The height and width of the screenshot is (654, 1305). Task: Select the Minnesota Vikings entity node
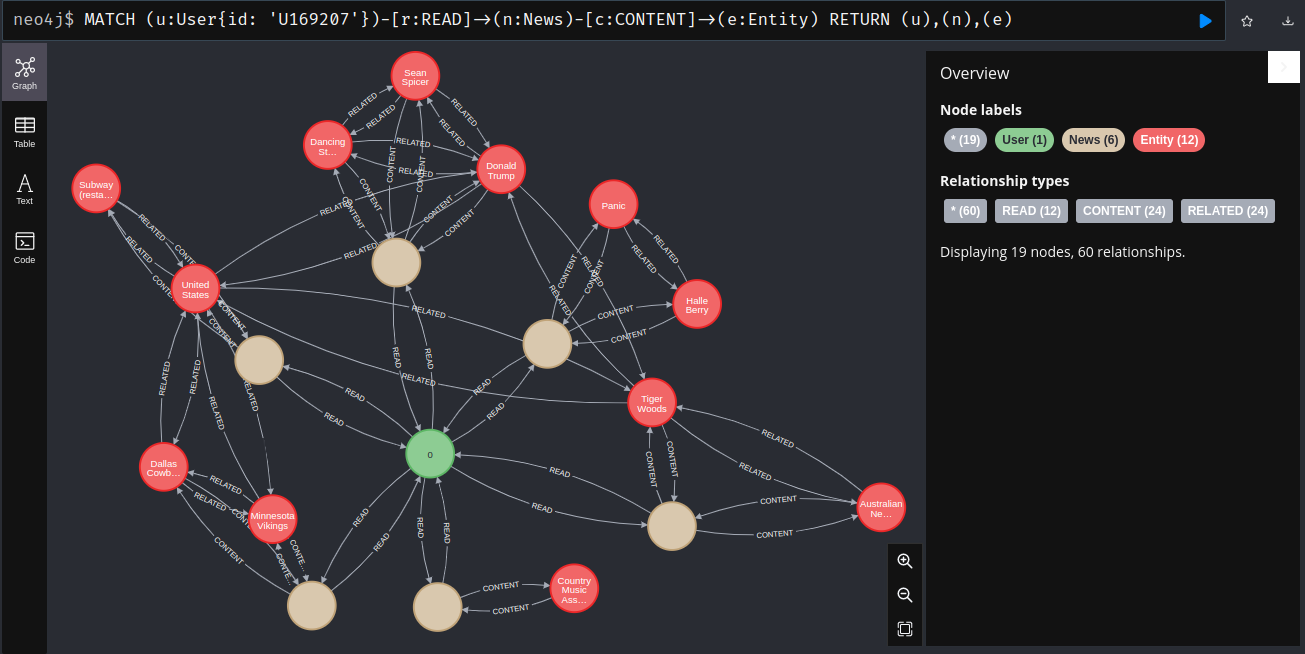[272, 520]
